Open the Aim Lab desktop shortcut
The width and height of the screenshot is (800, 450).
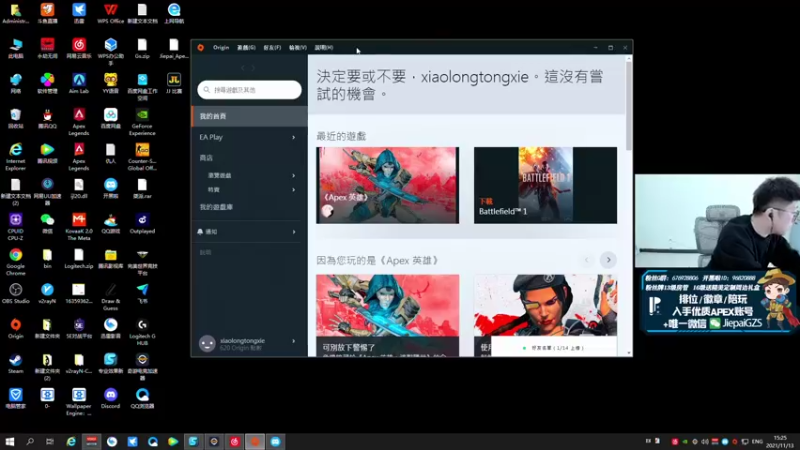point(79,83)
